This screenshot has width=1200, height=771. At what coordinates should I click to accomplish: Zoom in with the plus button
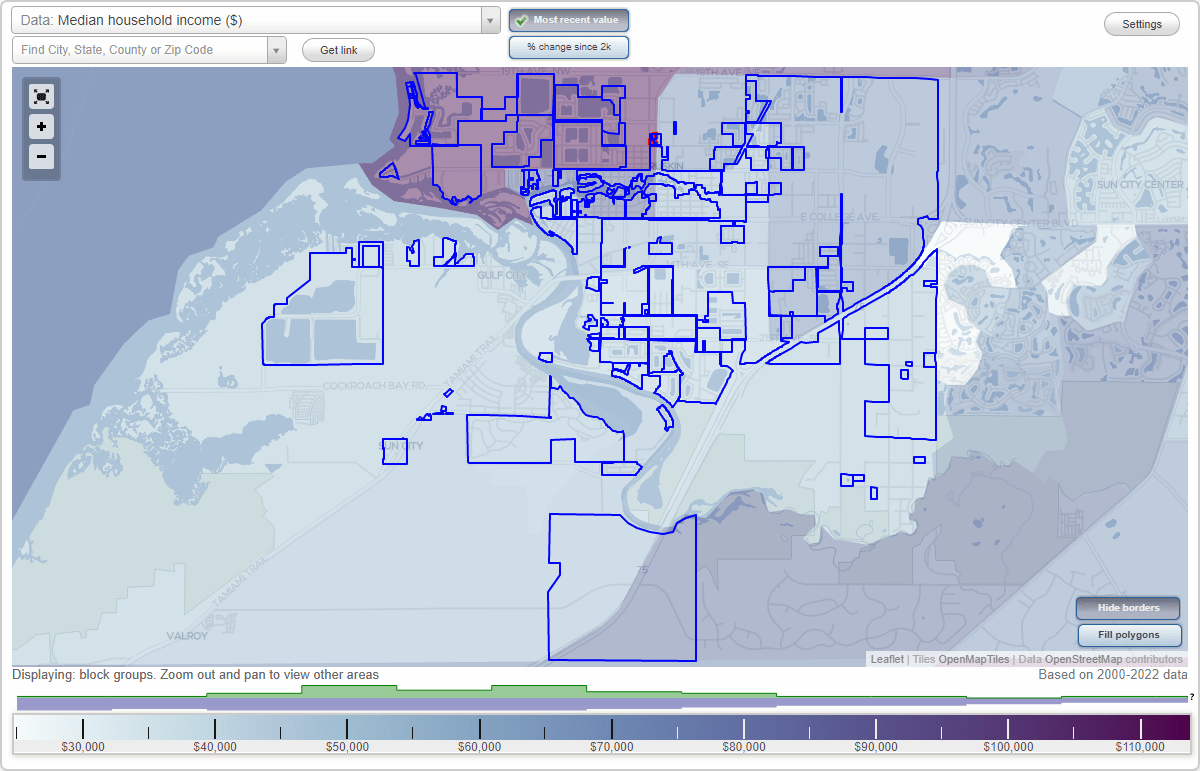click(41, 126)
